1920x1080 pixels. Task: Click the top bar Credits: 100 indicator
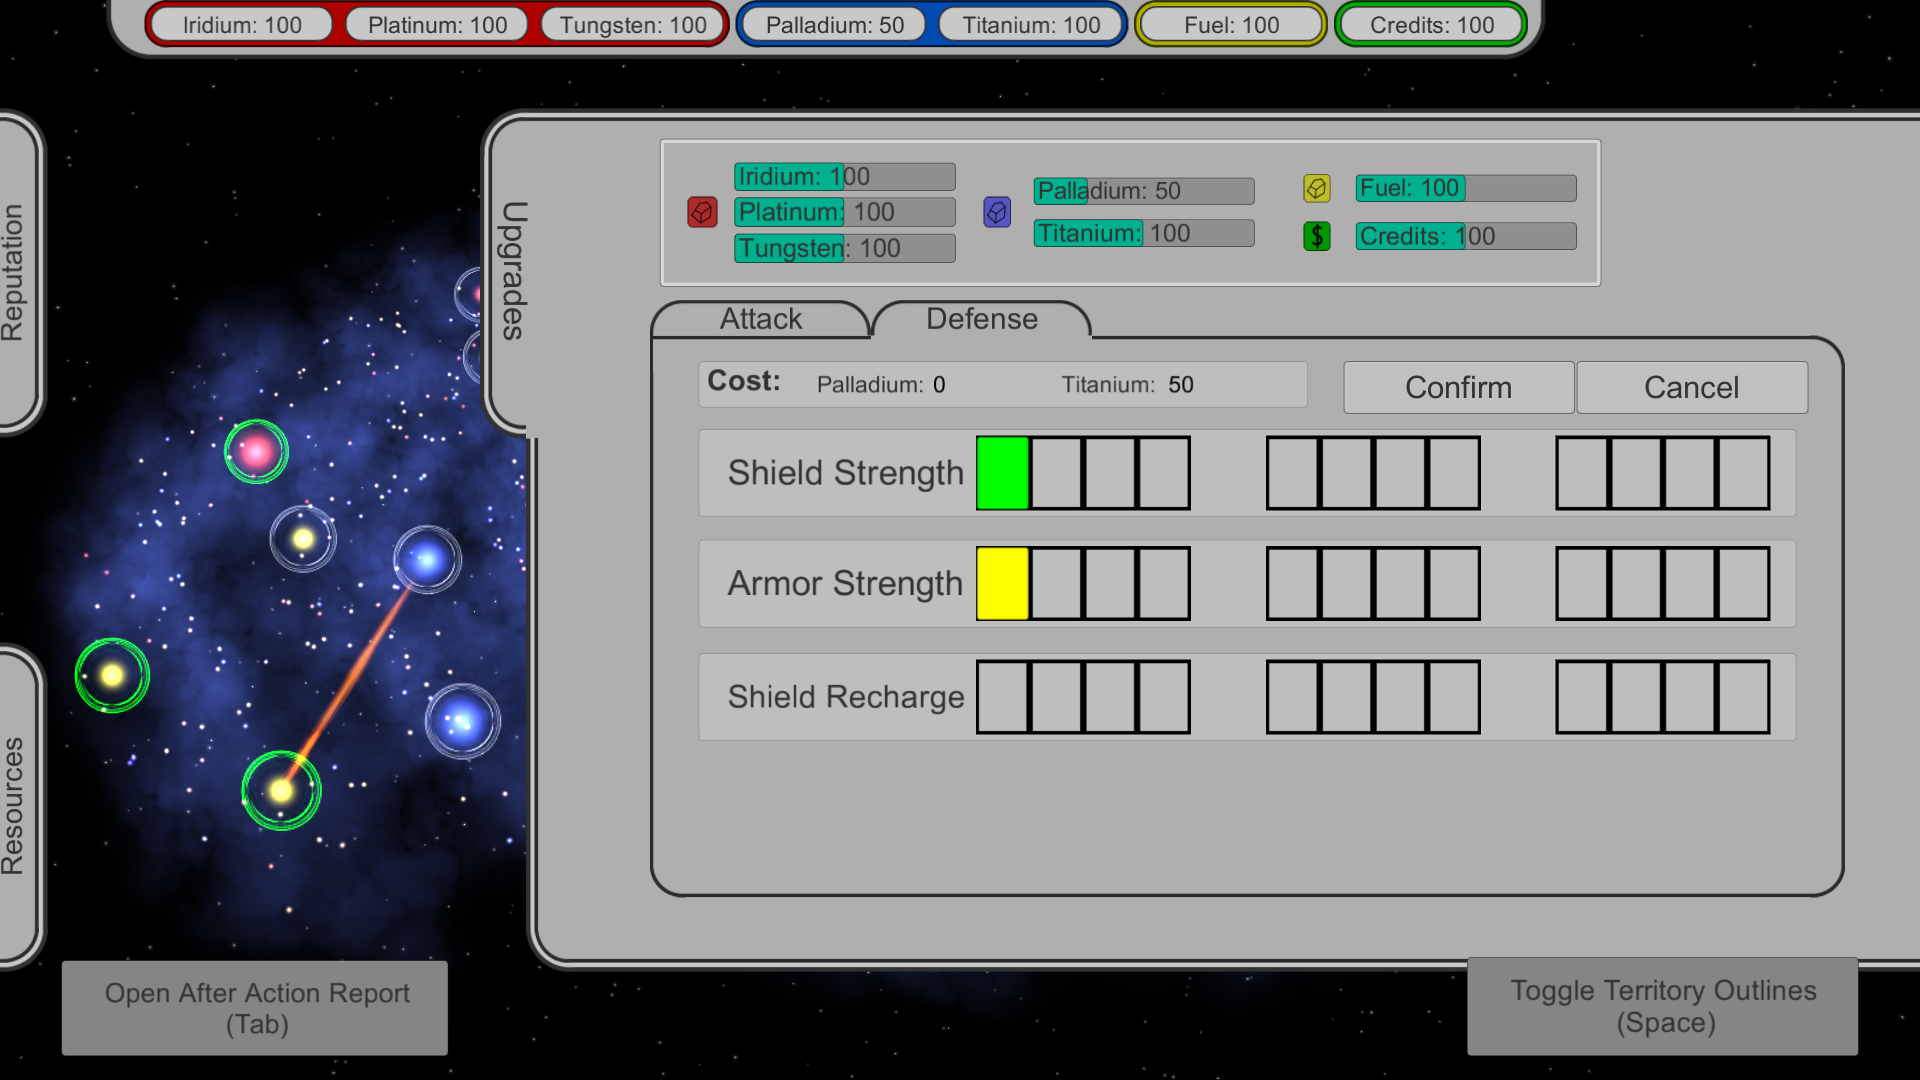pyautogui.click(x=1431, y=25)
